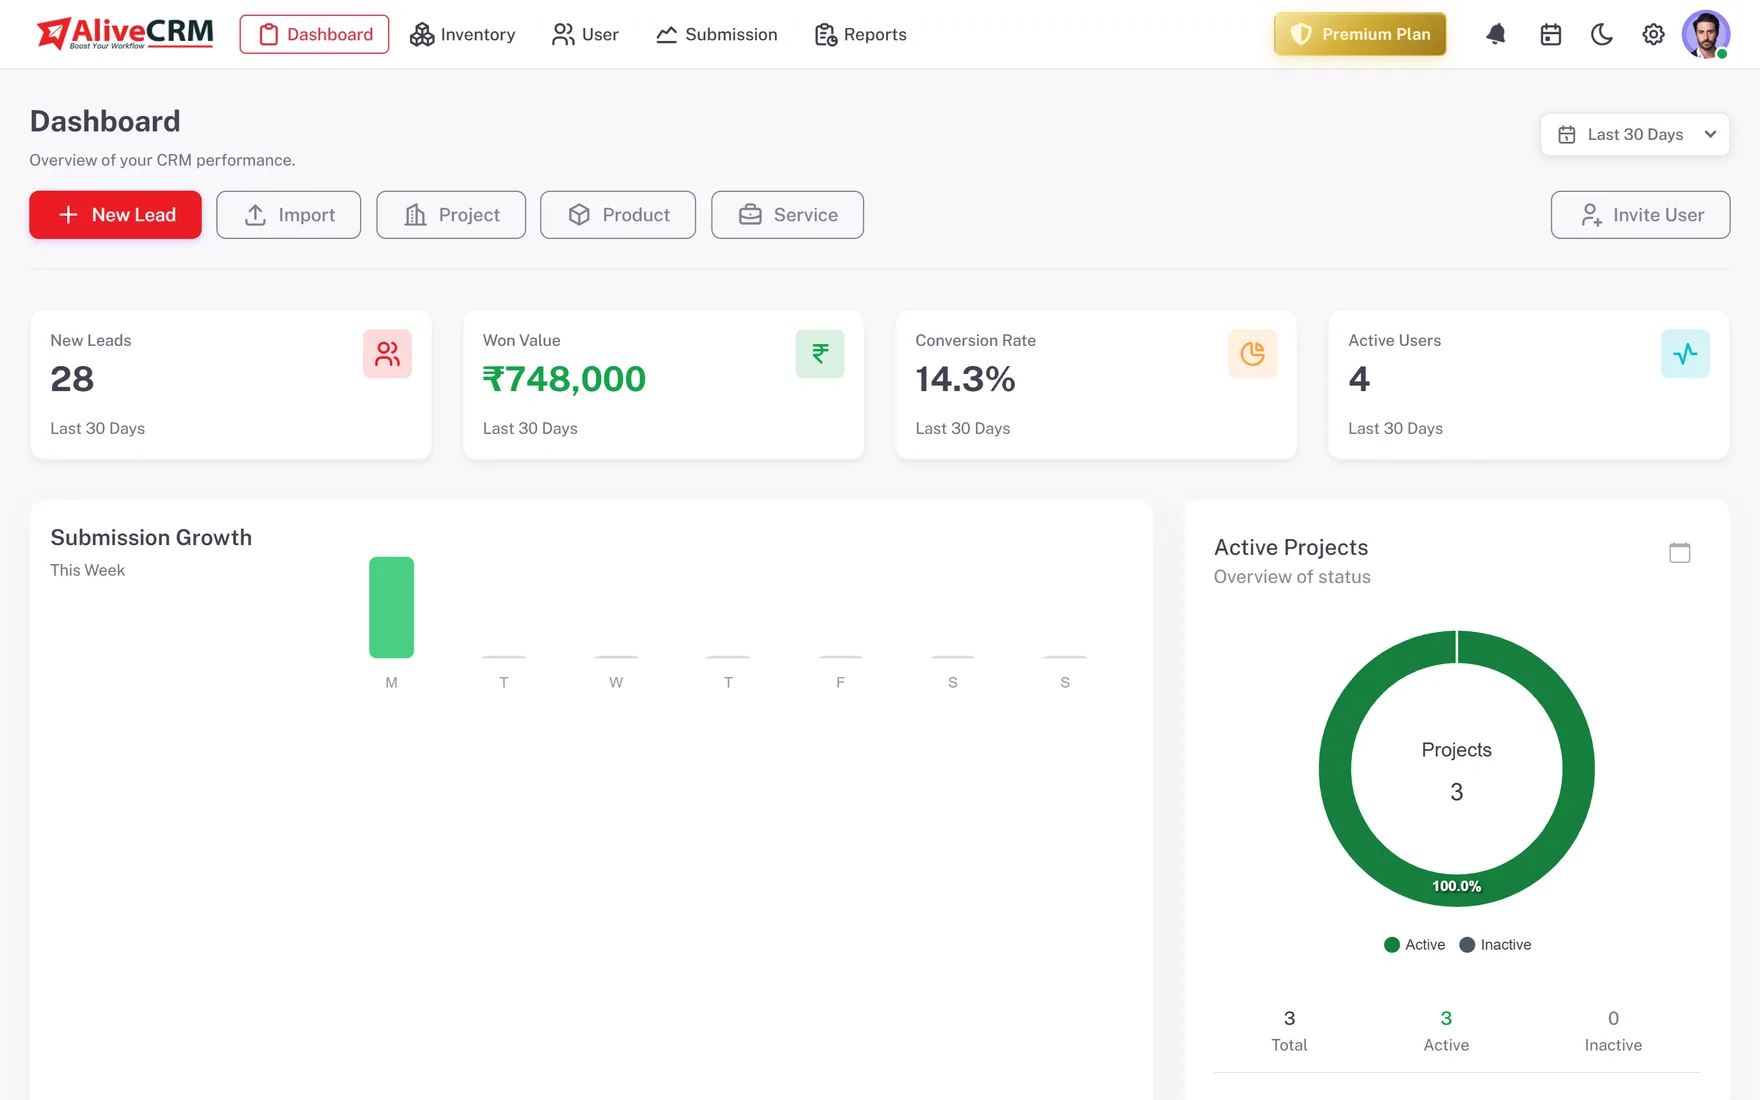The image size is (1760, 1100).
Task: Toggle Active legend in projects chart
Action: 1414,945
